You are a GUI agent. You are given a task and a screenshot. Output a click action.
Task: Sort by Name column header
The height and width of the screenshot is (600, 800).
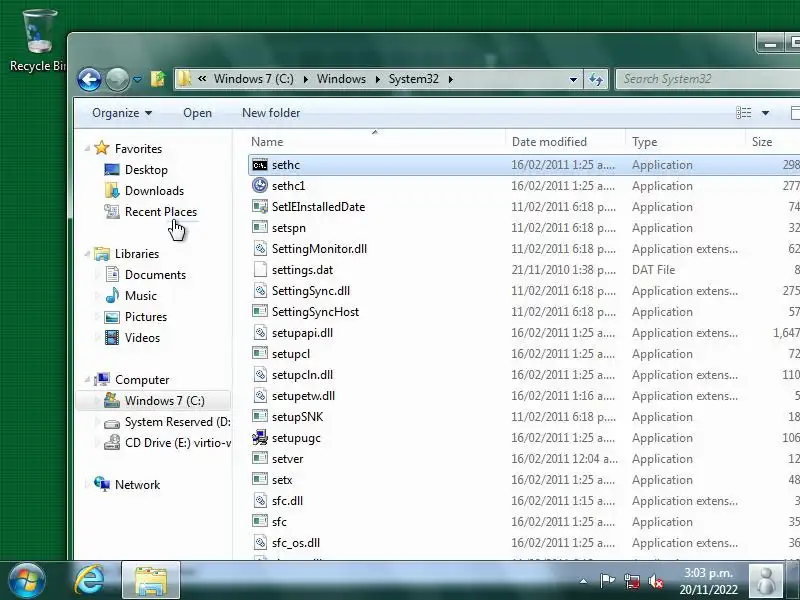click(377, 142)
